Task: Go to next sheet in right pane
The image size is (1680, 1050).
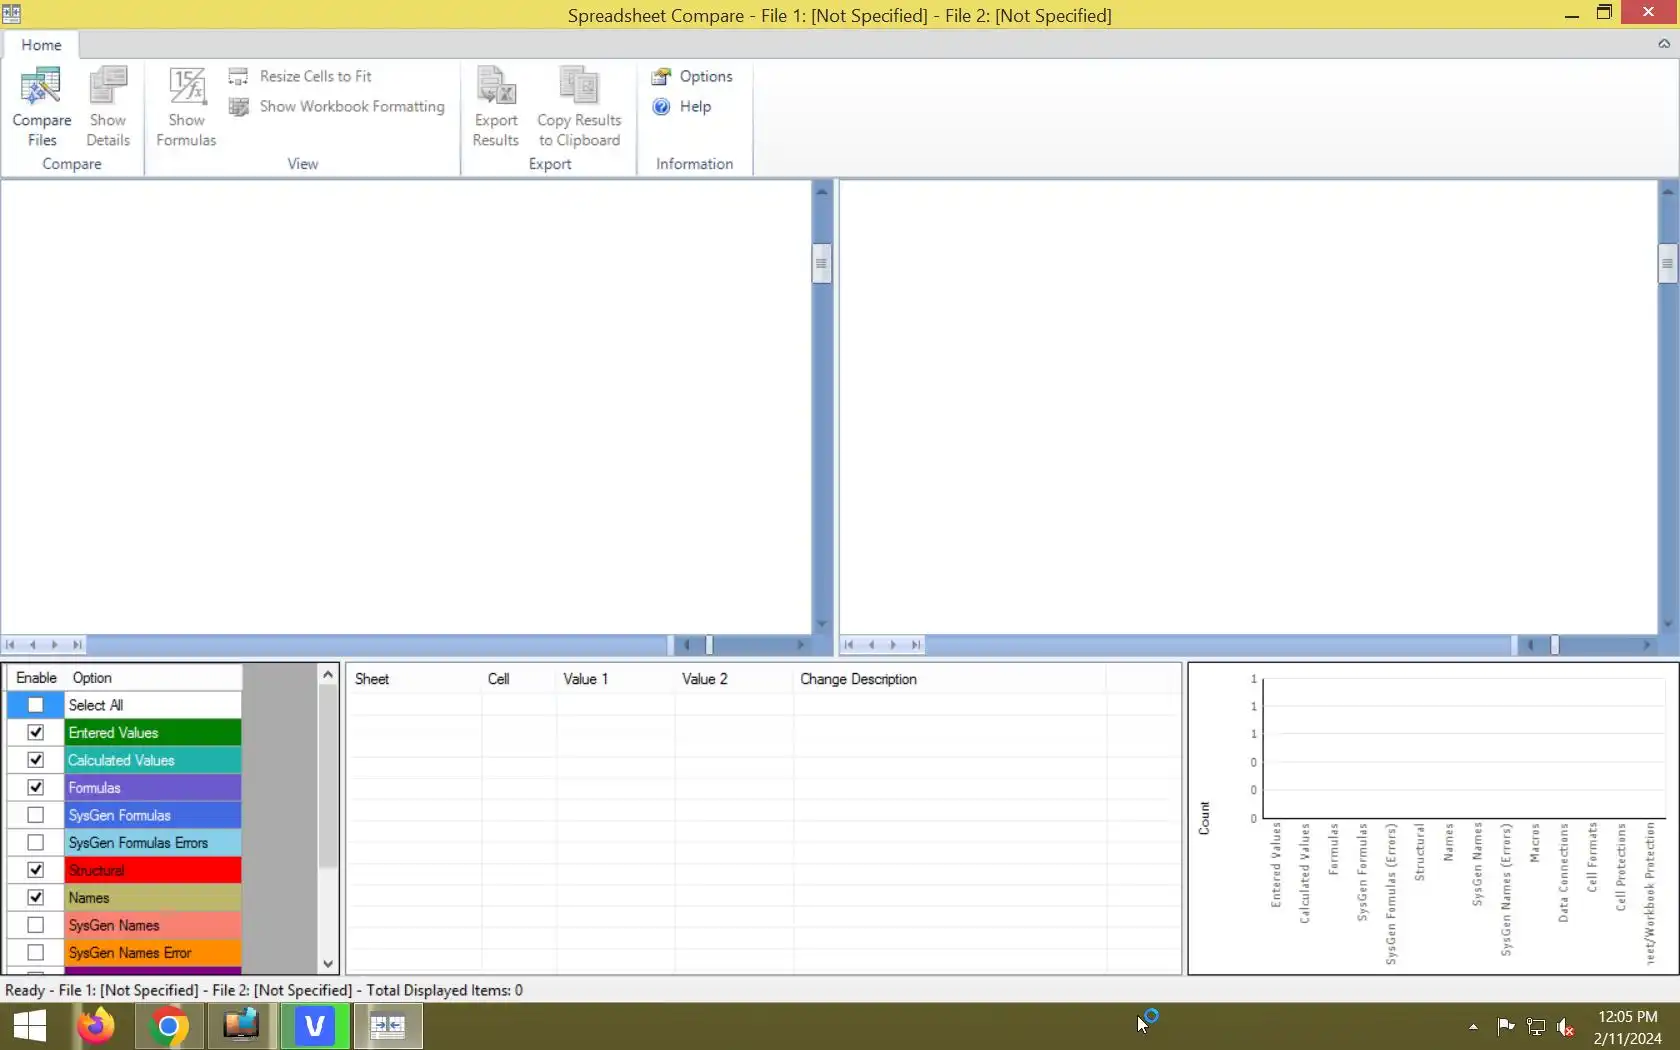Action: coord(893,645)
